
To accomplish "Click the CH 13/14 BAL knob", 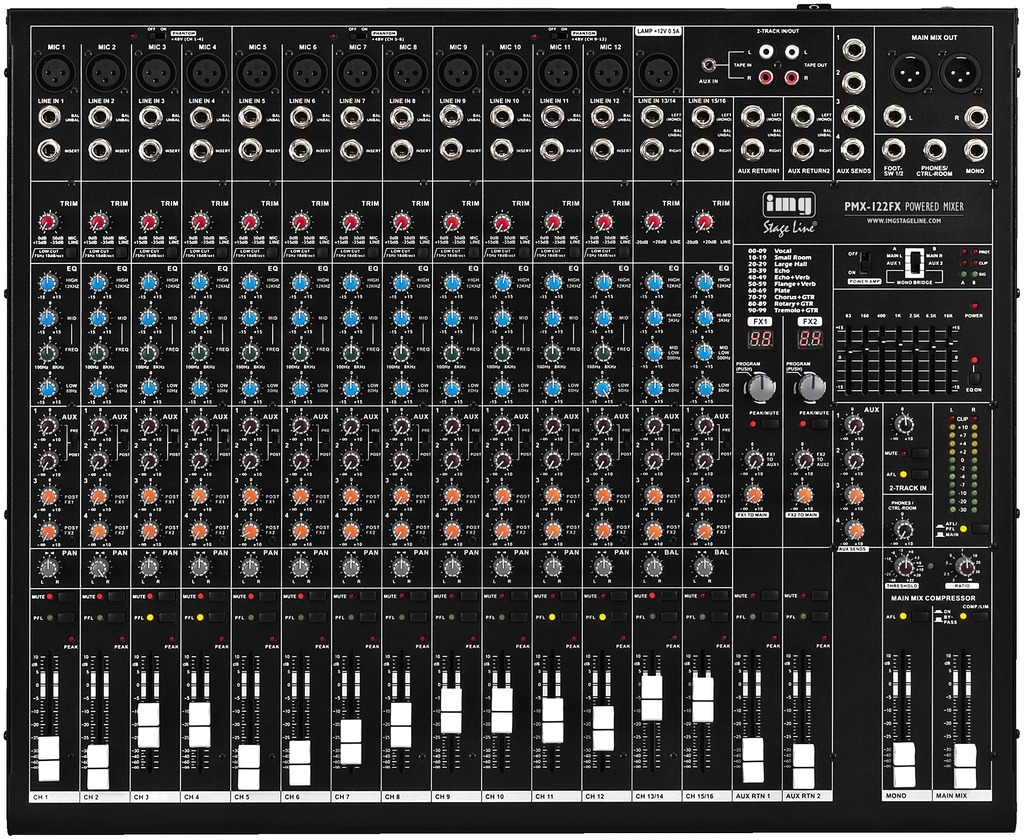I will pos(654,568).
